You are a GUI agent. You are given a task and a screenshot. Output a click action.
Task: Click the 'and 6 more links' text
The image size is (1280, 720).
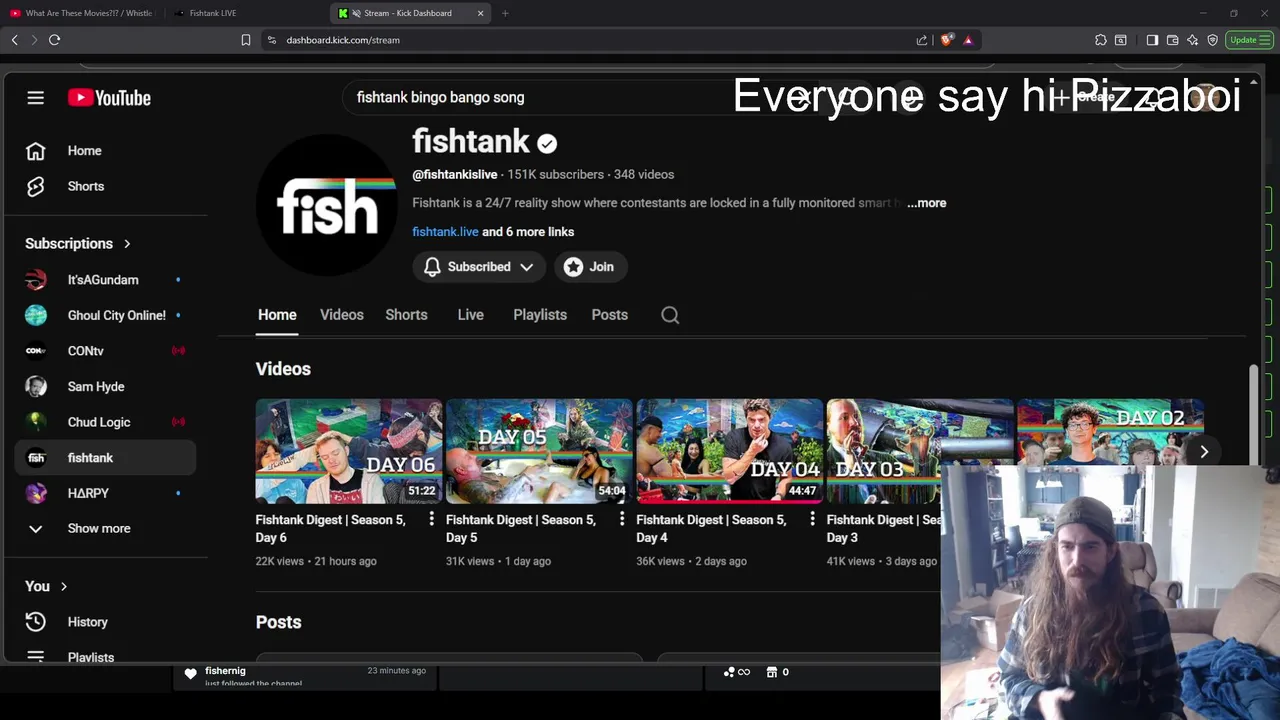528,232
